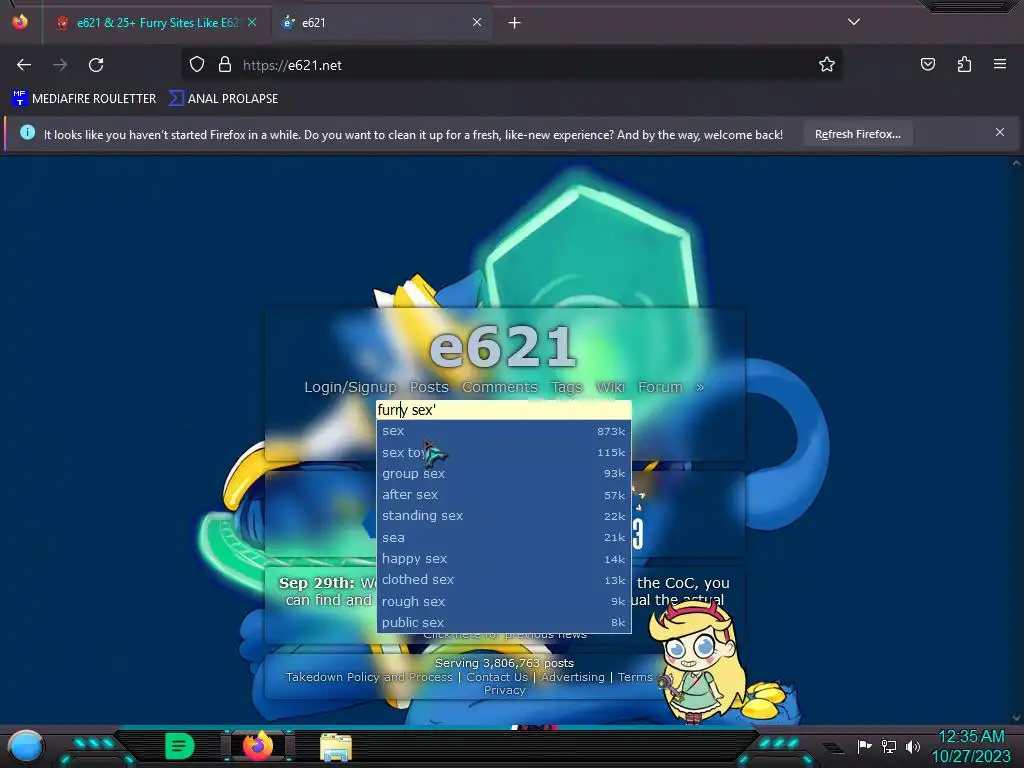1024x768 pixels.
Task: Open the Extensions puzzle icon
Action: (964, 65)
